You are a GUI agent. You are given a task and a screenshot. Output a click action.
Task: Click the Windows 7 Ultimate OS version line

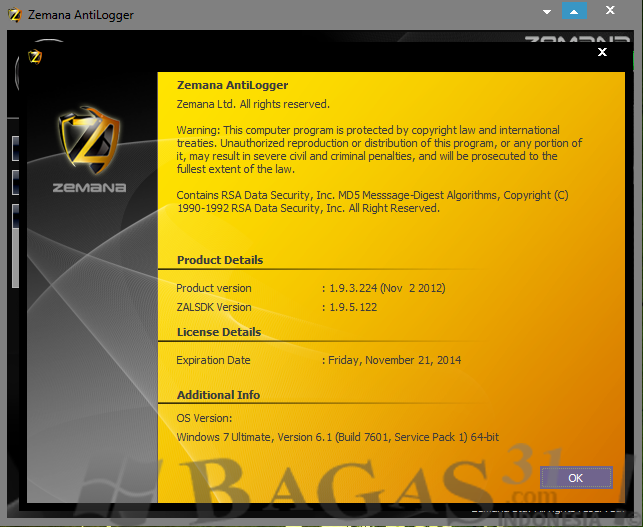(x=337, y=437)
